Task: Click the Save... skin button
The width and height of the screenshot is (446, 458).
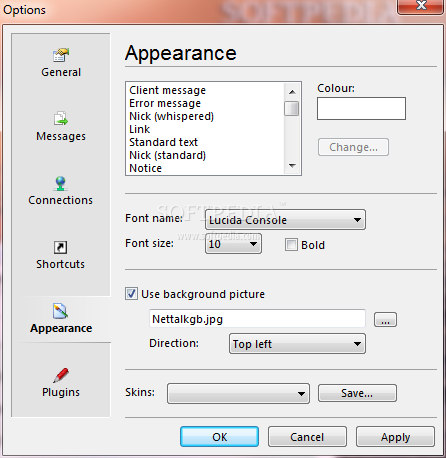Action: click(x=357, y=393)
